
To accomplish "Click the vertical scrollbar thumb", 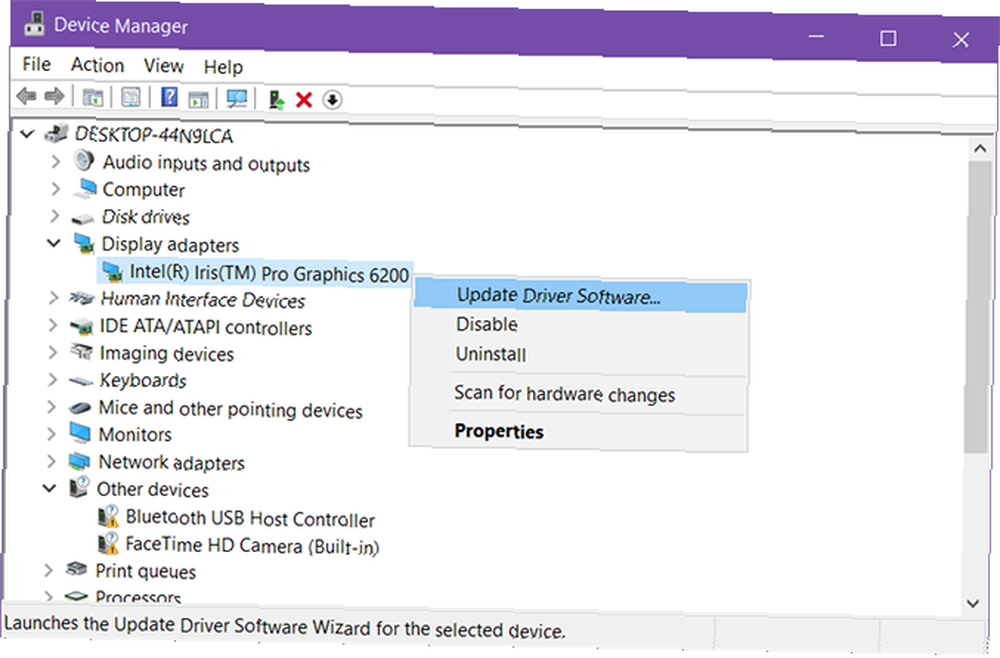I will pos(978,306).
